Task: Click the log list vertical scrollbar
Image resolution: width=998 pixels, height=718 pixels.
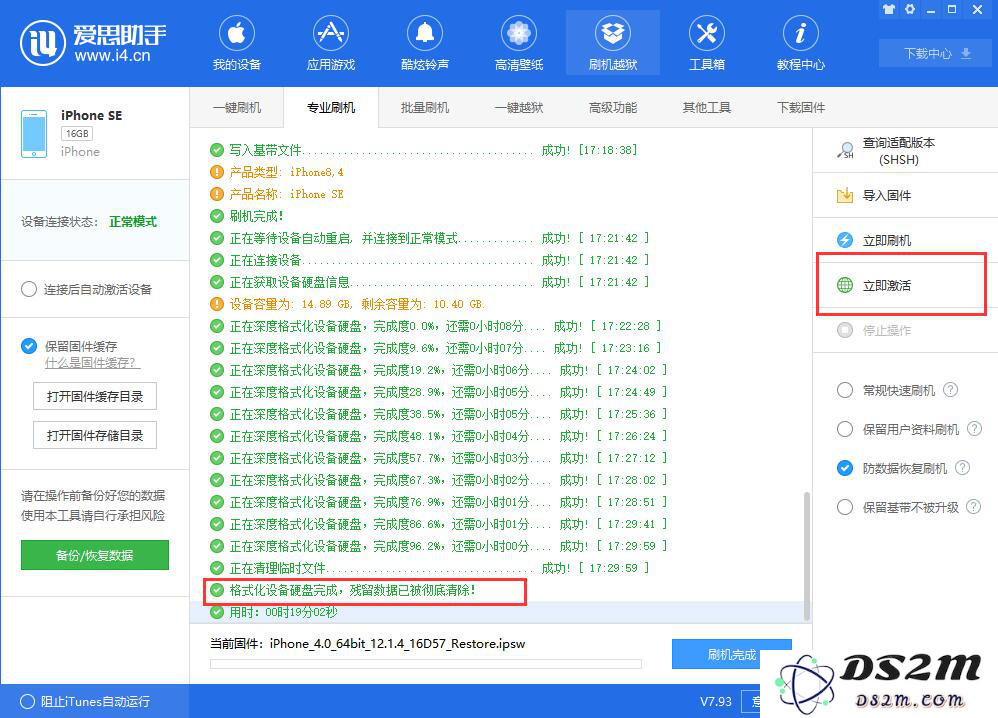Action: click(x=806, y=555)
